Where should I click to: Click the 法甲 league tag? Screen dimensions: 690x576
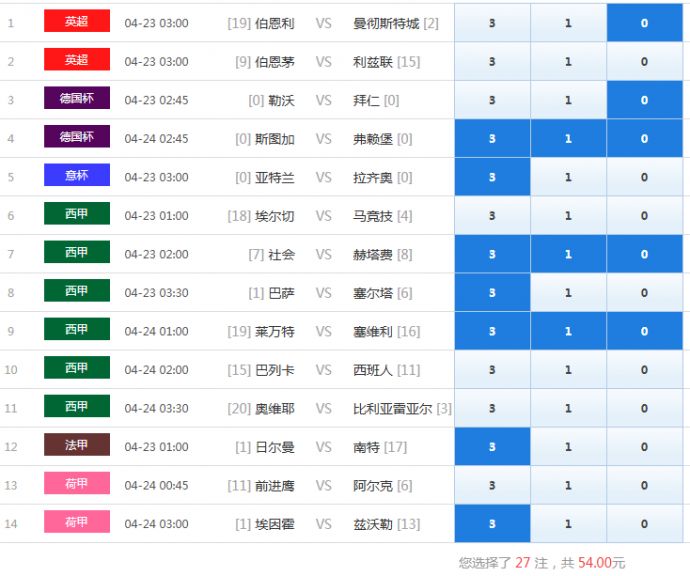point(77,445)
